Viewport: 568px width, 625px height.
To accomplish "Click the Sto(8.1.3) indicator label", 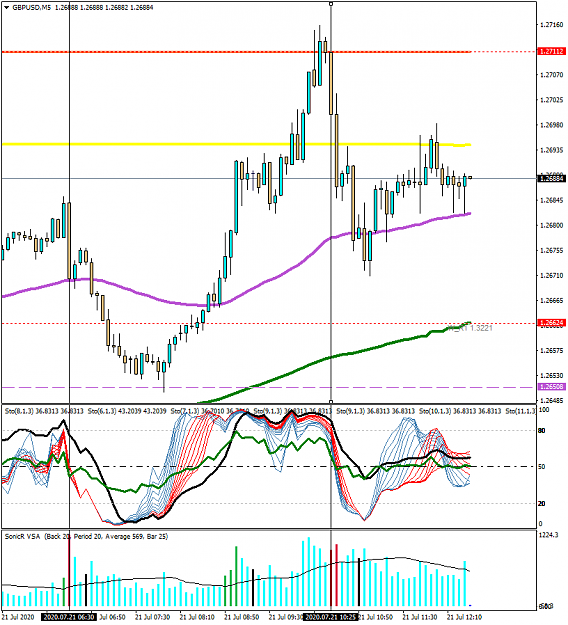I will 44,411.
